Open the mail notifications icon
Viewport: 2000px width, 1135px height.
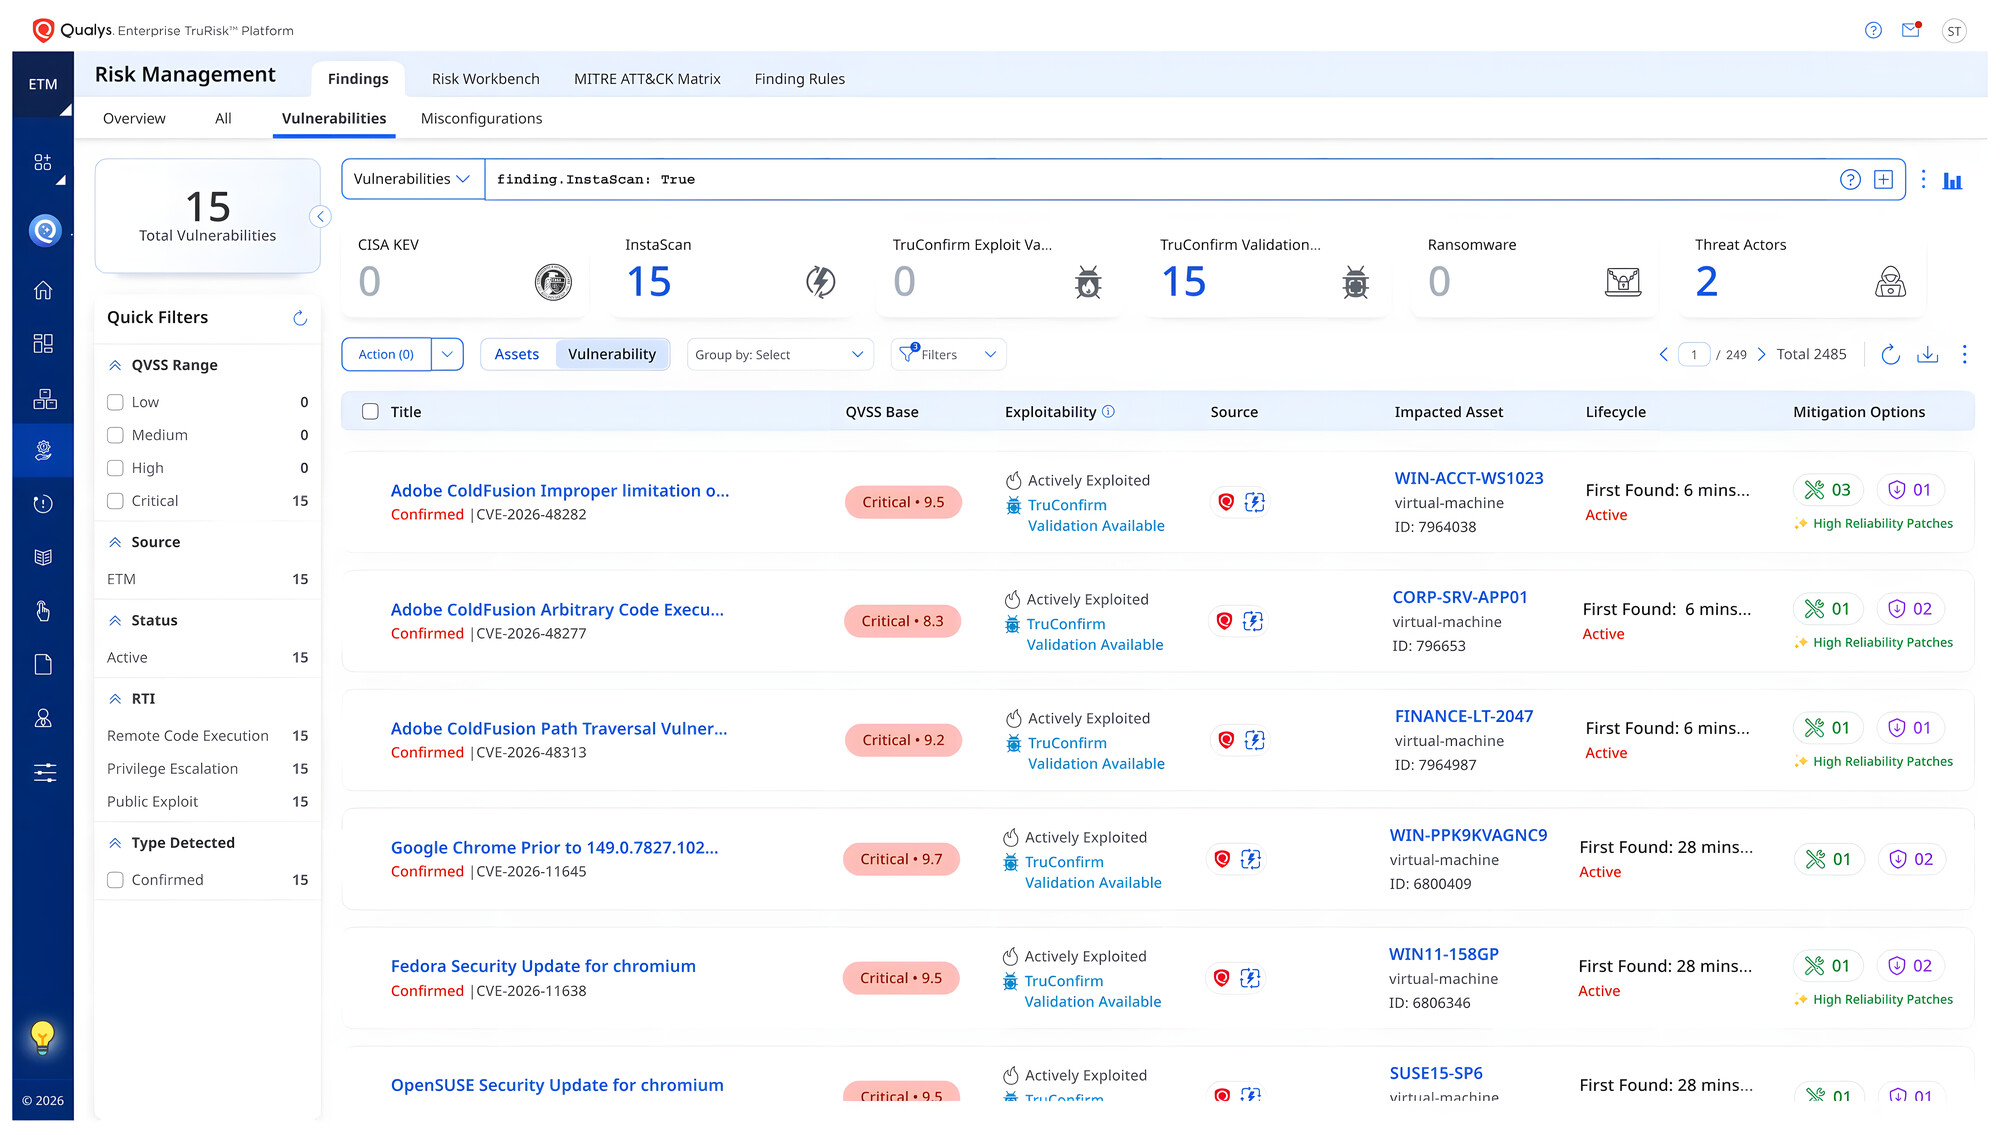pos(1911,30)
